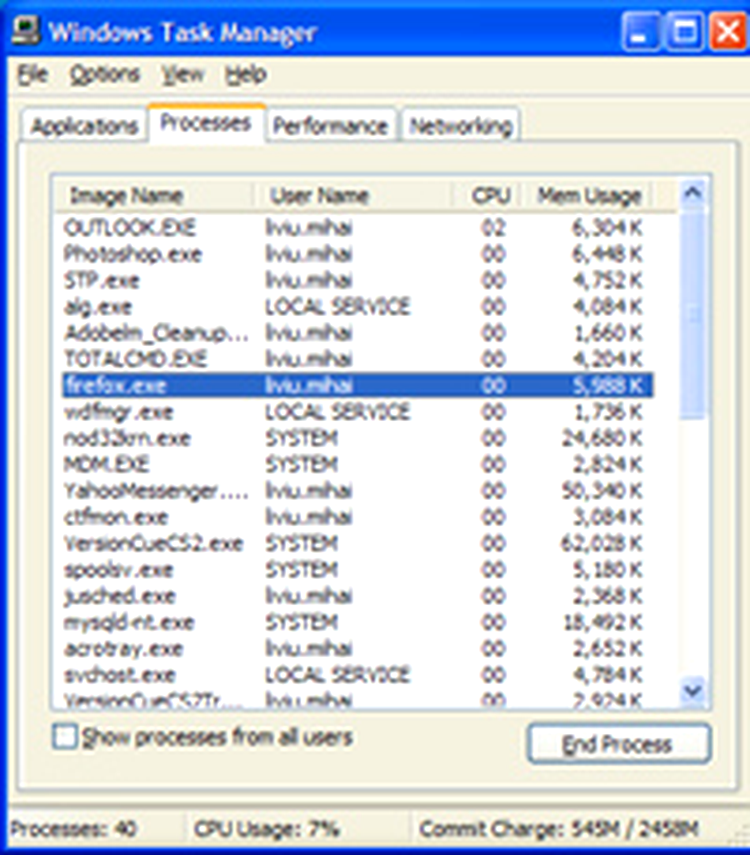The image size is (750, 855).
Task: Minimize the Task Manager window
Action: pos(640,32)
